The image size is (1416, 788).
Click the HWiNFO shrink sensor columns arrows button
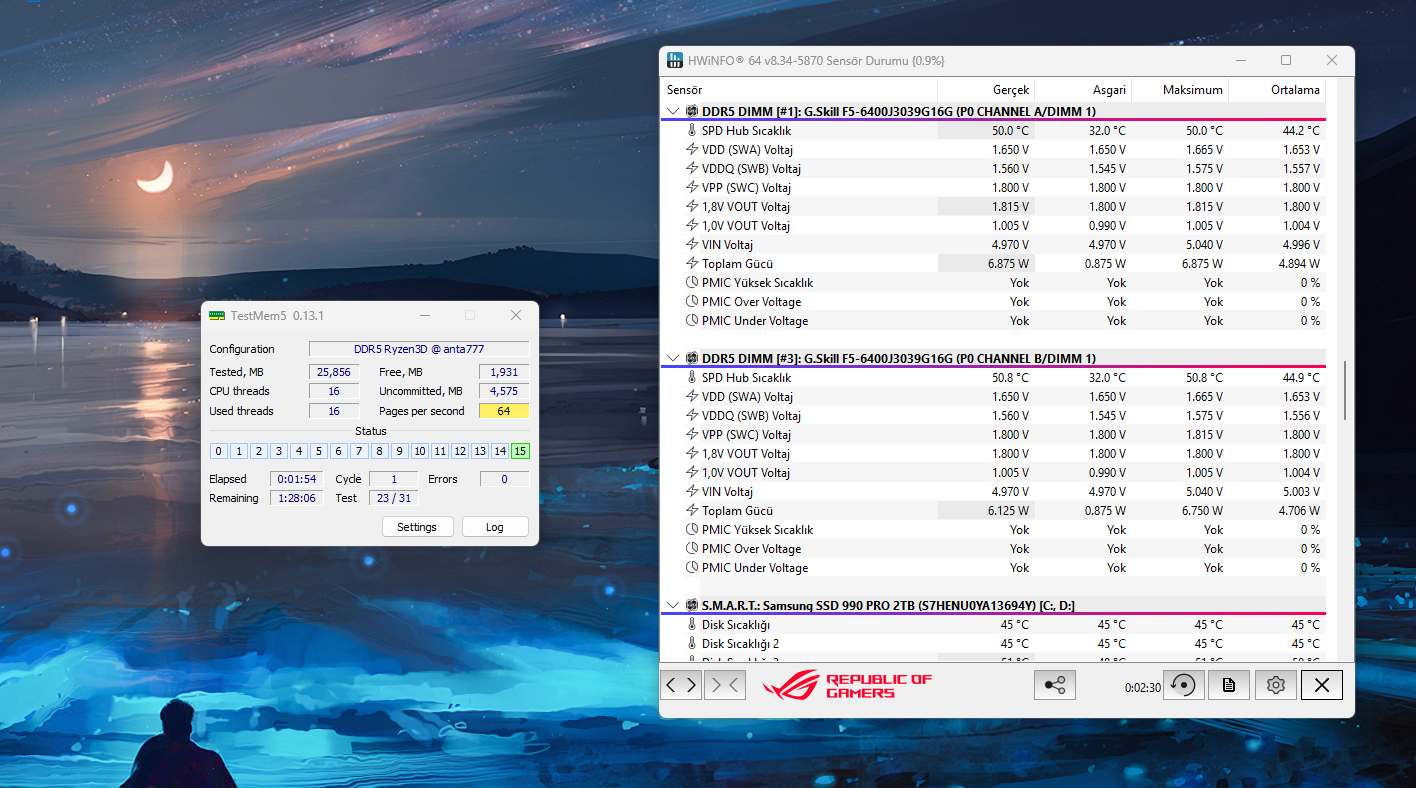(x=725, y=685)
